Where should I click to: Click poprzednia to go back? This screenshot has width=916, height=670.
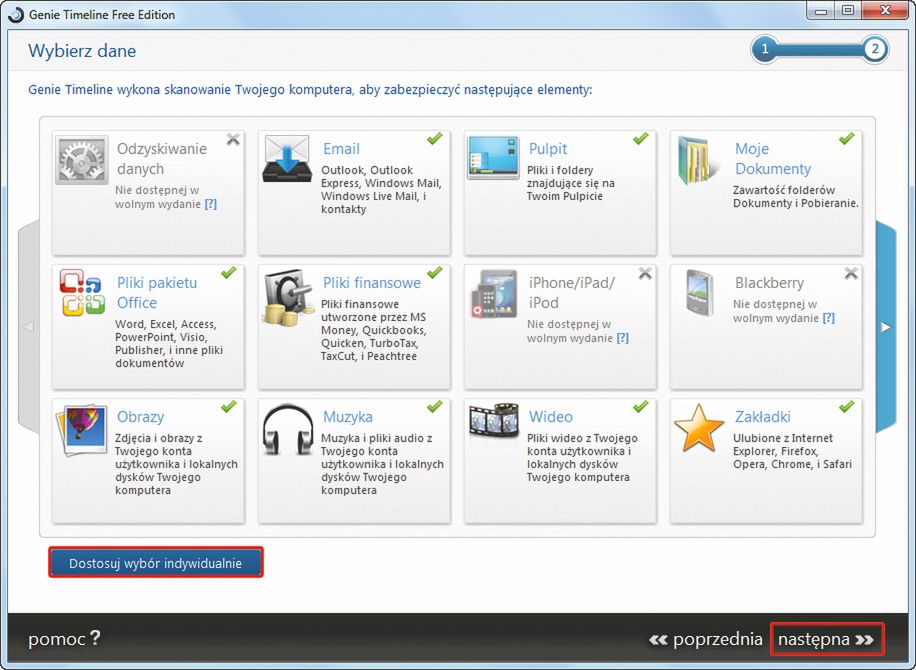click(706, 639)
